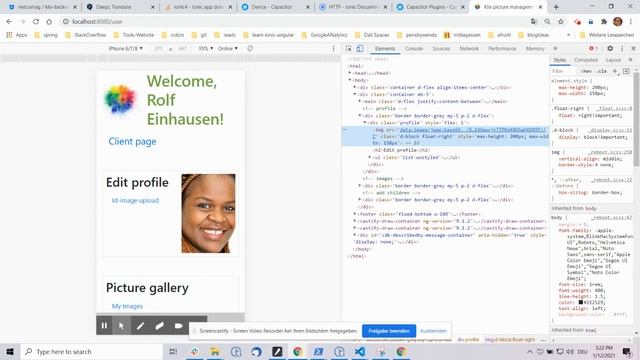The height and width of the screenshot is (360, 640).
Task: Open the Chrome profile avatar
Action: click(618, 22)
